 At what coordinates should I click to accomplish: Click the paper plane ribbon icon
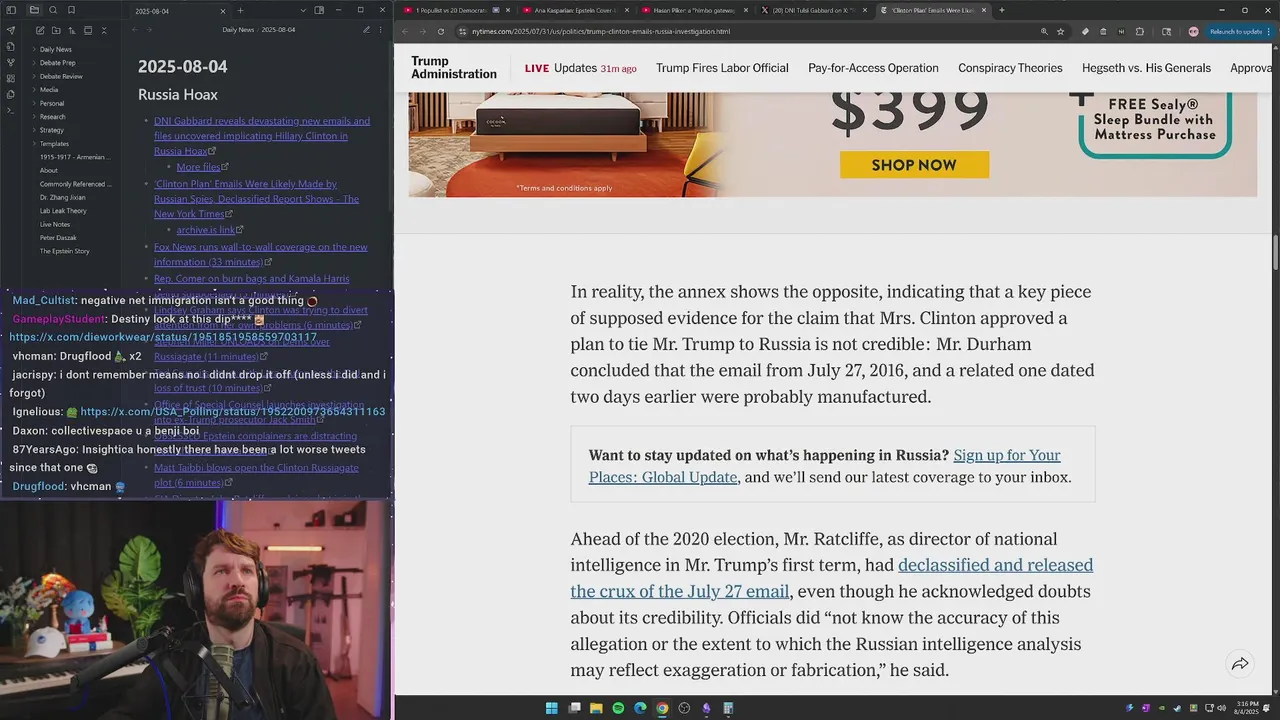pyautogui.click(x=11, y=30)
